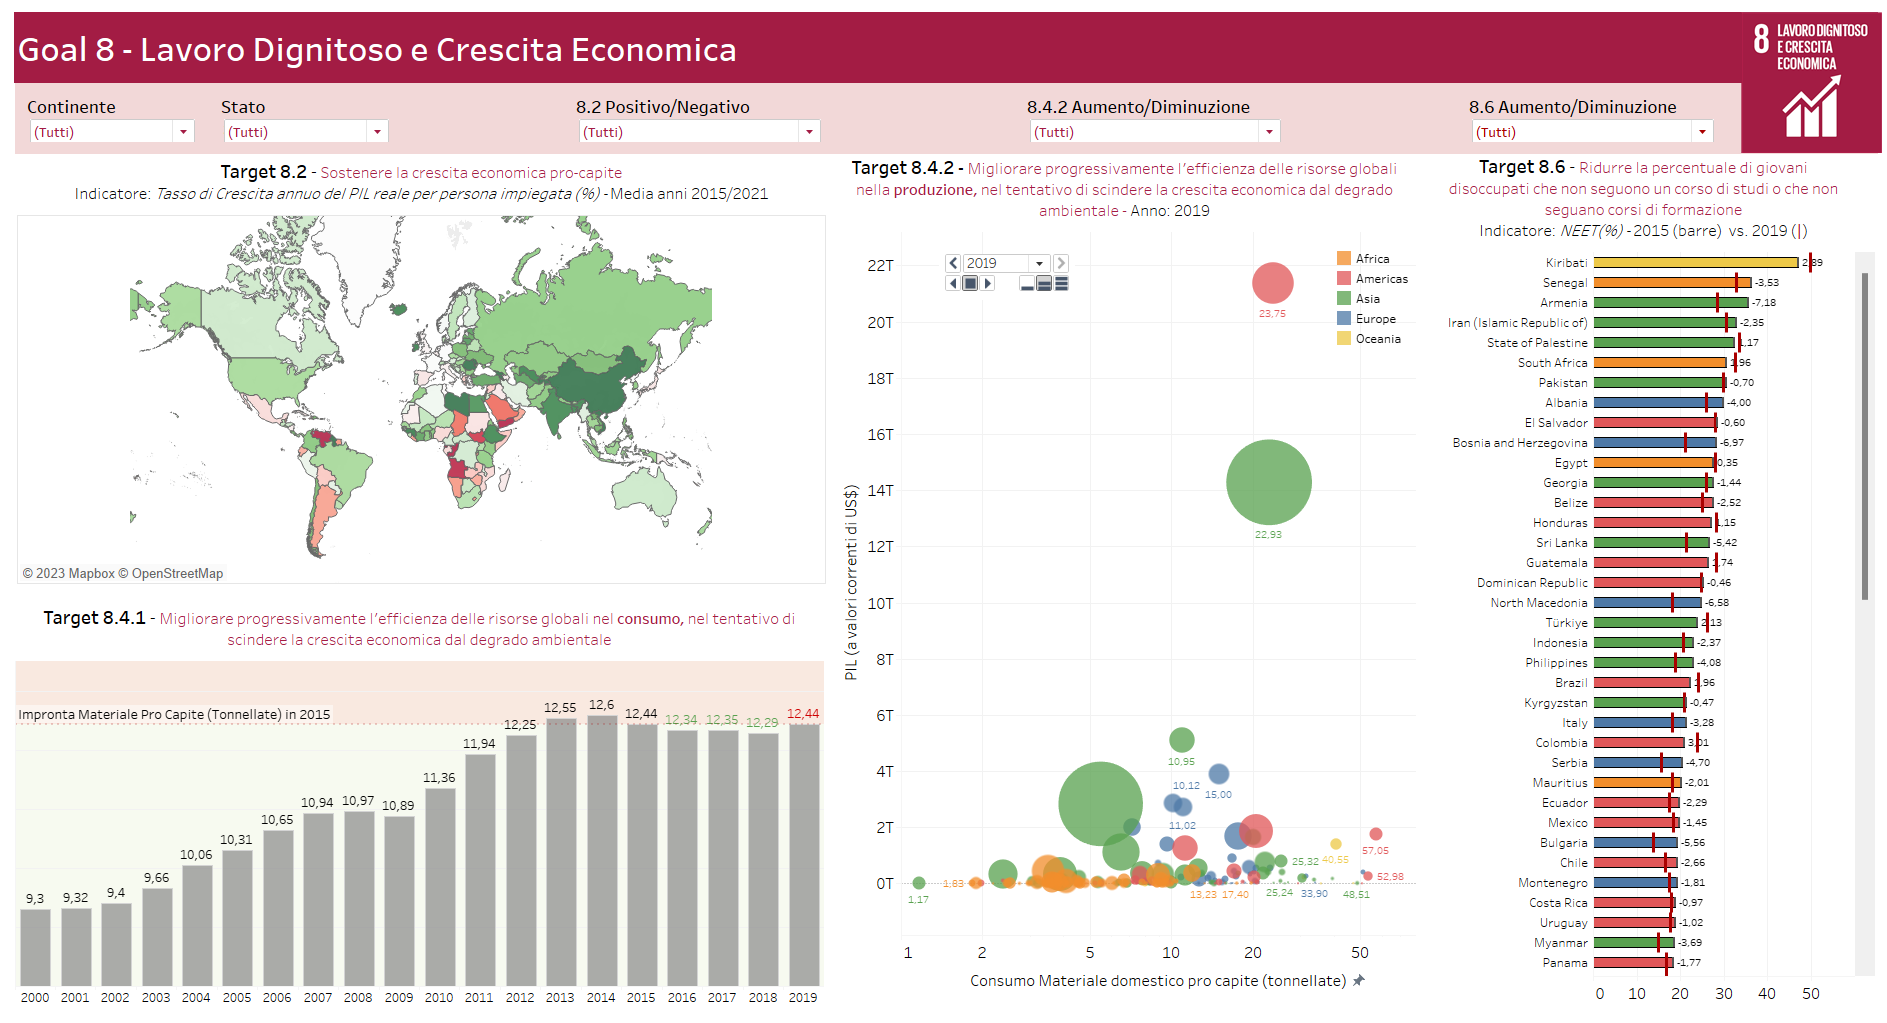Set animation speed to slow
Image resolution: width=1887 pixels, height=1023 pixels.
1027,284
